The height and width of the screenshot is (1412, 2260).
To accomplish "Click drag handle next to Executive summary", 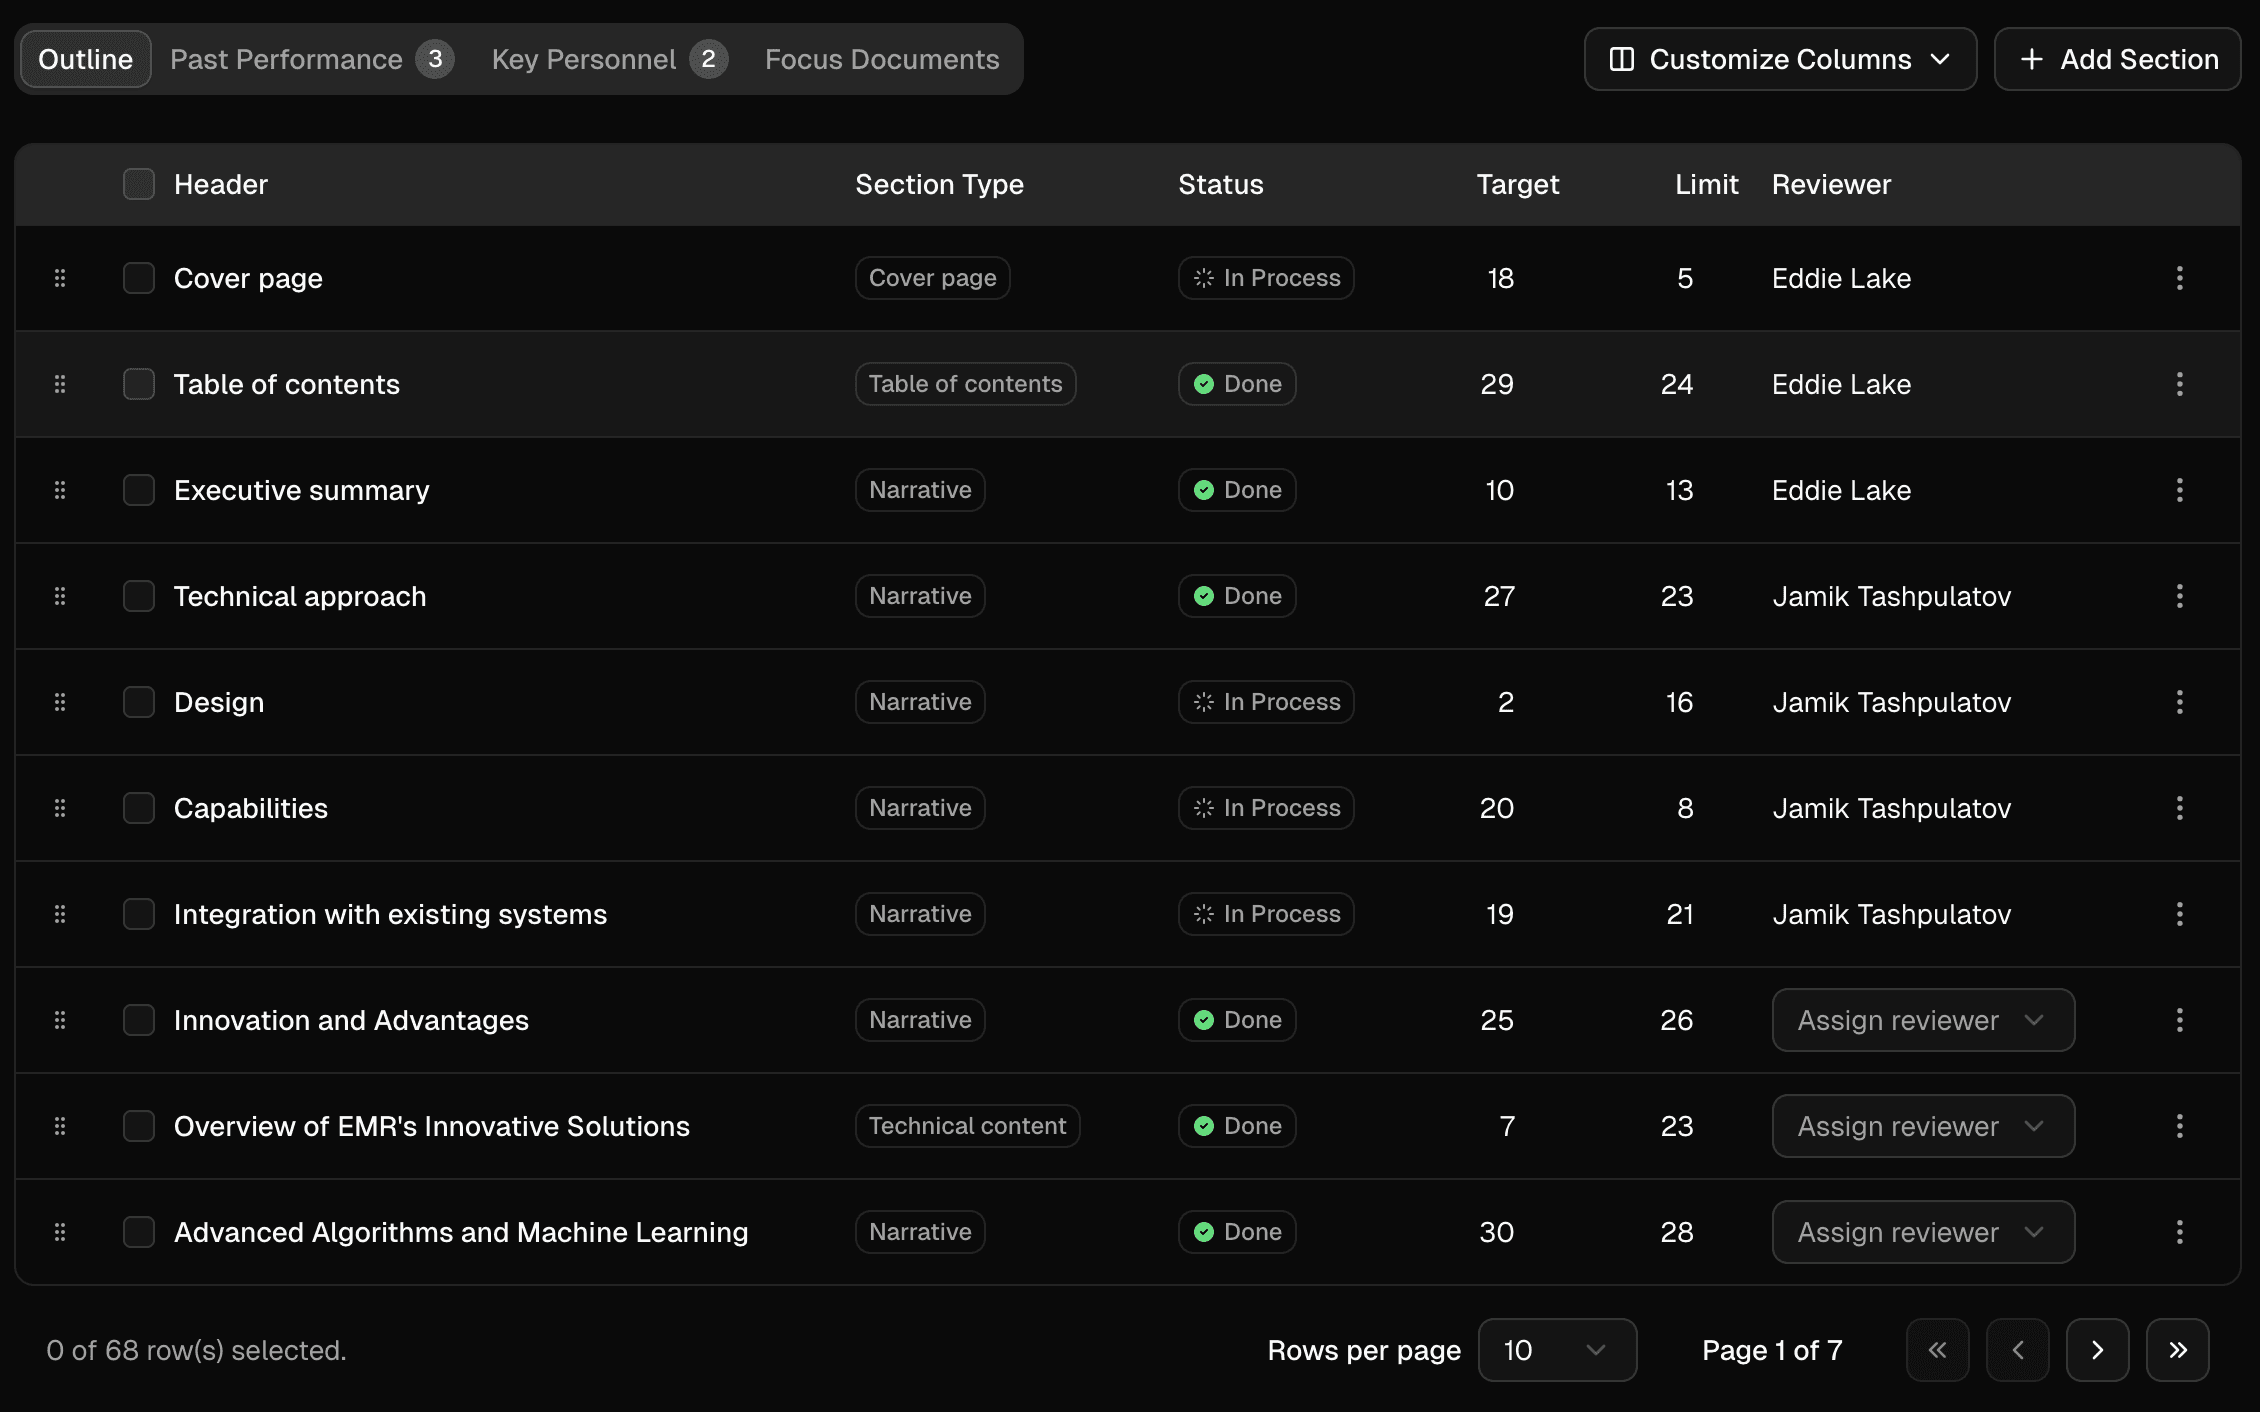I will 60,490.
